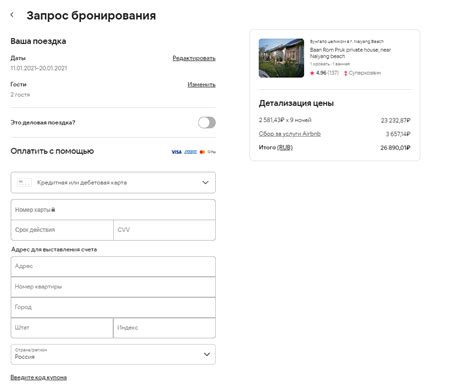Viewport: 474px width, 391px height.
Task: Focus the Город field
Action: click(x=113, y=307)
